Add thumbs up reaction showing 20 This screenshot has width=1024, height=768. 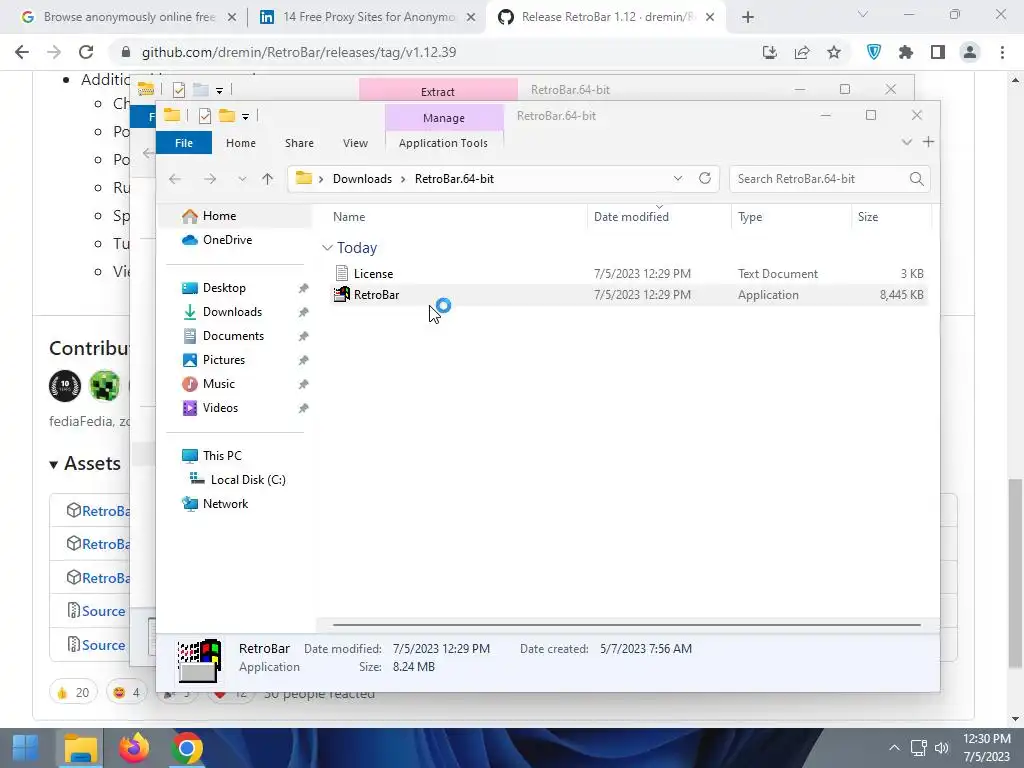(73, 692)
